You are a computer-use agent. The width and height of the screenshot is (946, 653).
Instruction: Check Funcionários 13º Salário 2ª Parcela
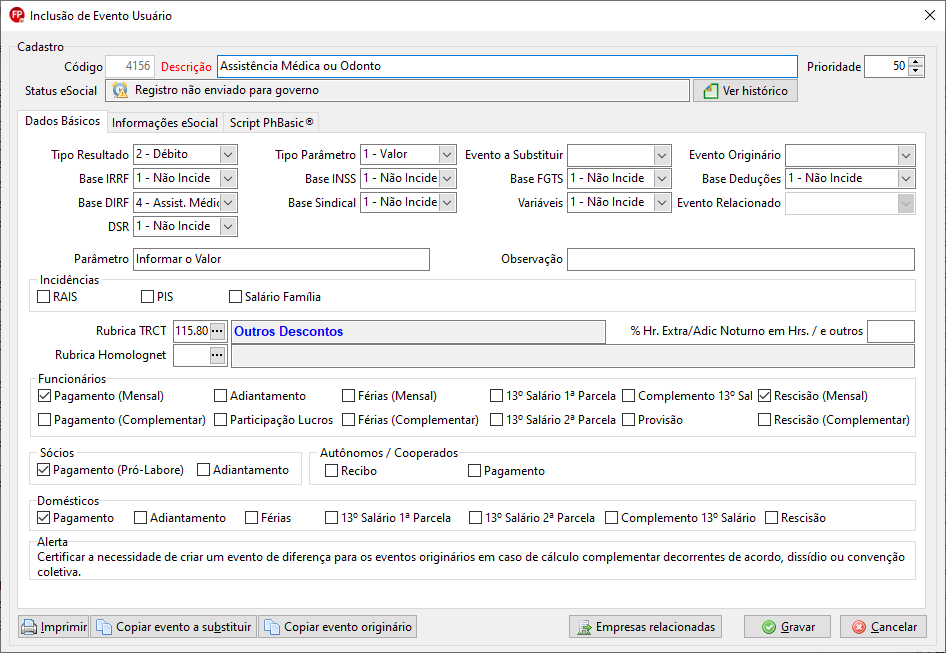[x=496, y=419]
